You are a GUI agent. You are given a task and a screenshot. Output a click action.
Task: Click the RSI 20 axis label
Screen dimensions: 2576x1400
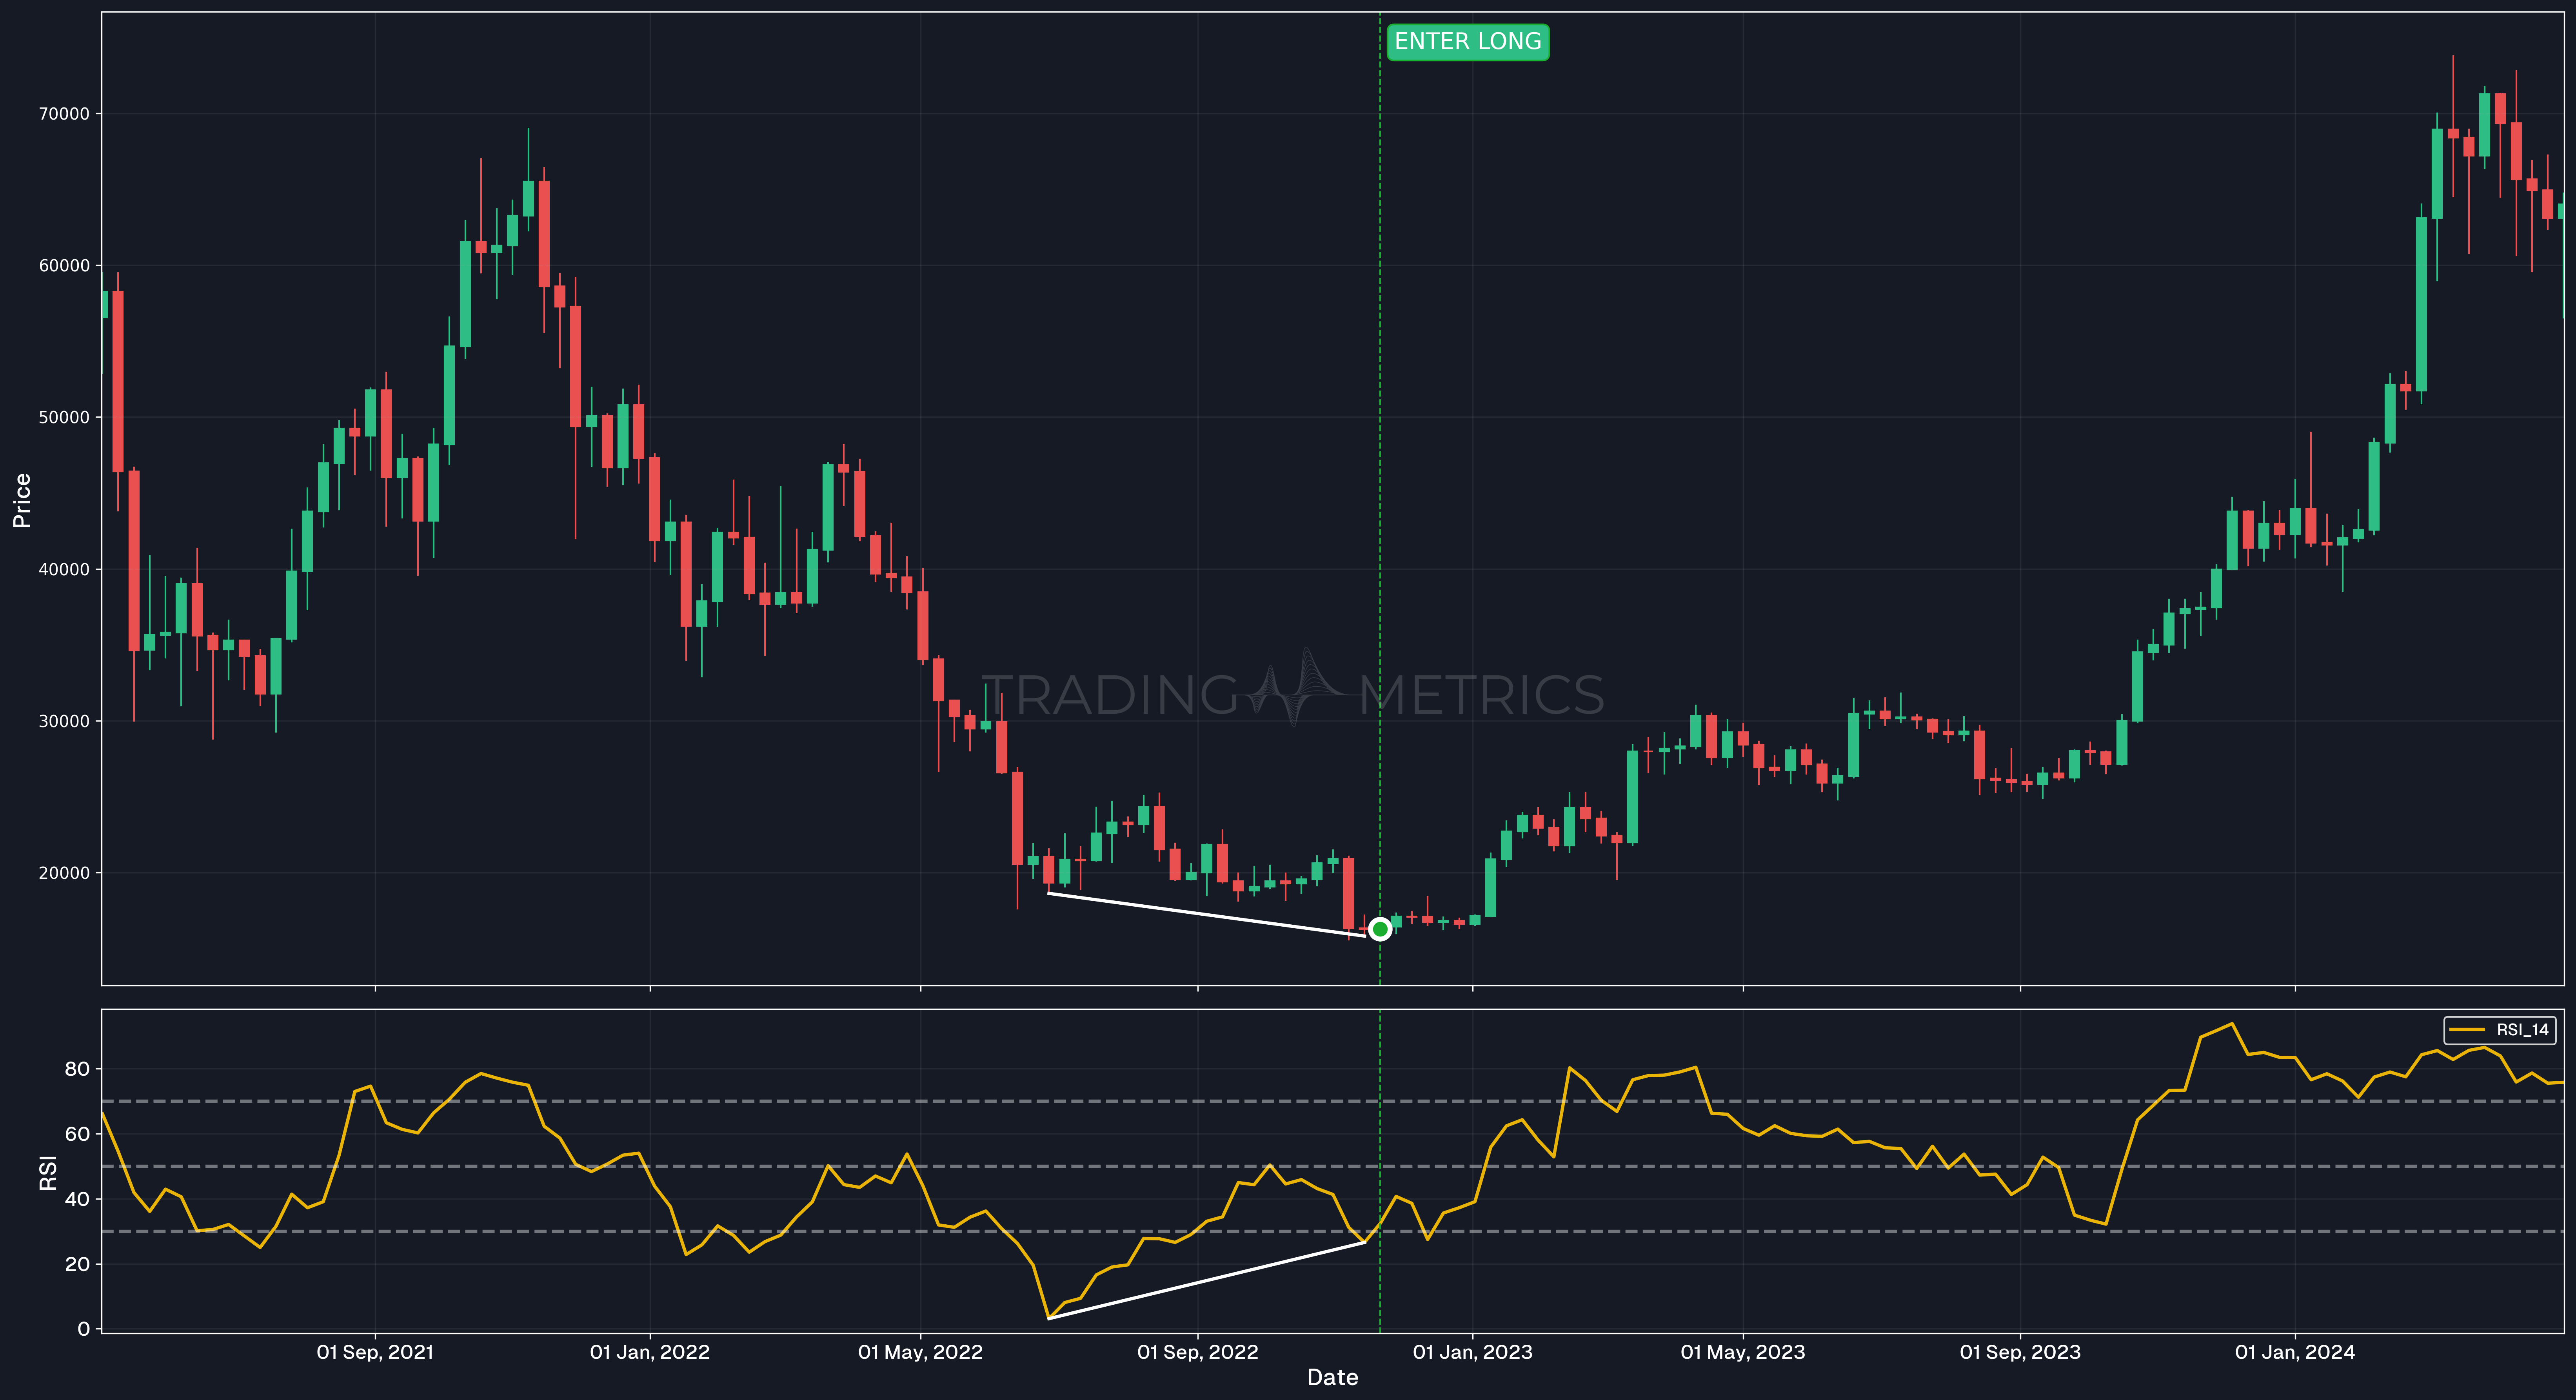click(x=77, y=1264)
